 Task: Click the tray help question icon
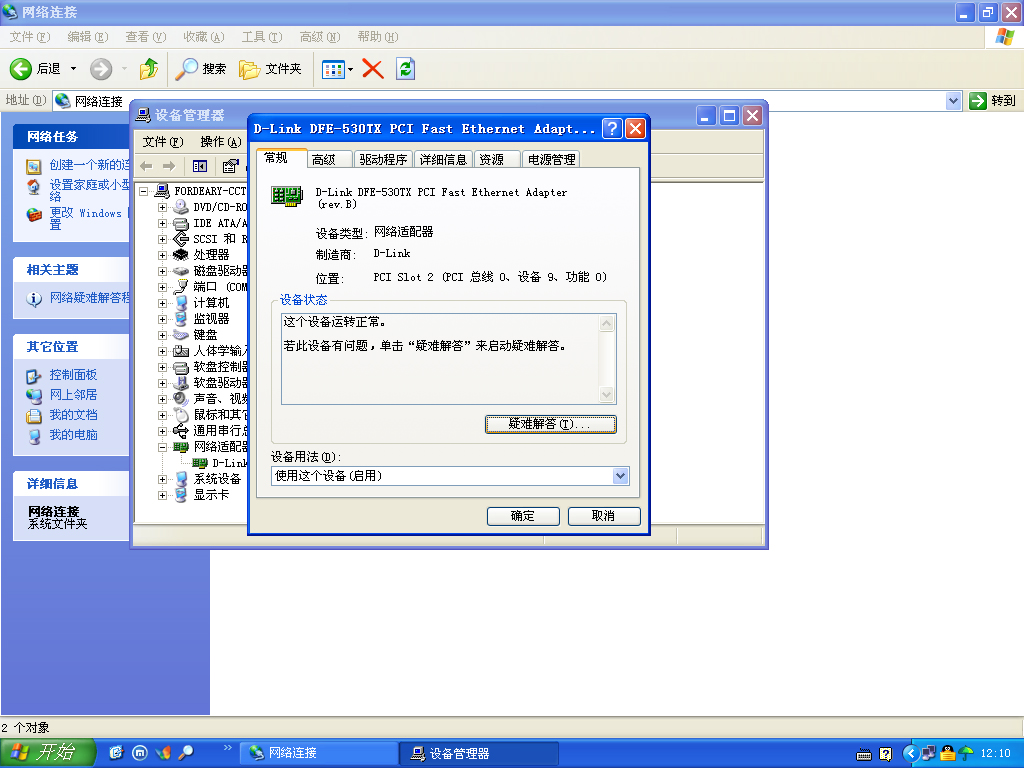[x=886, y=754]
